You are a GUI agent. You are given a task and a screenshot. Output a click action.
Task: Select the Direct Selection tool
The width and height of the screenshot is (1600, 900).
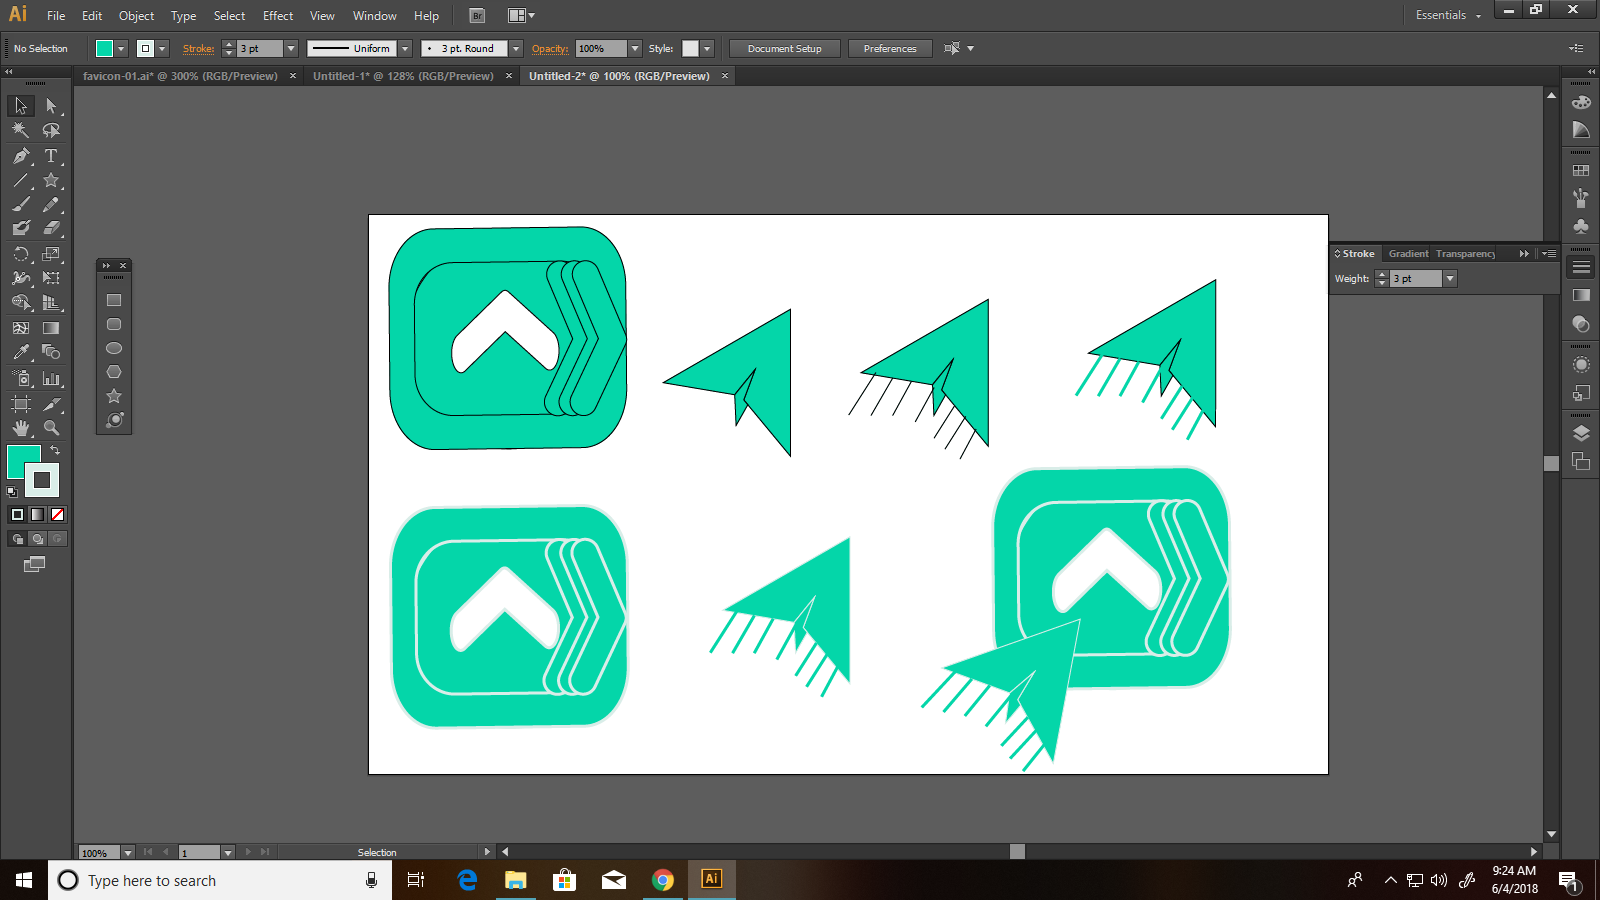click(x=51, y=106)
